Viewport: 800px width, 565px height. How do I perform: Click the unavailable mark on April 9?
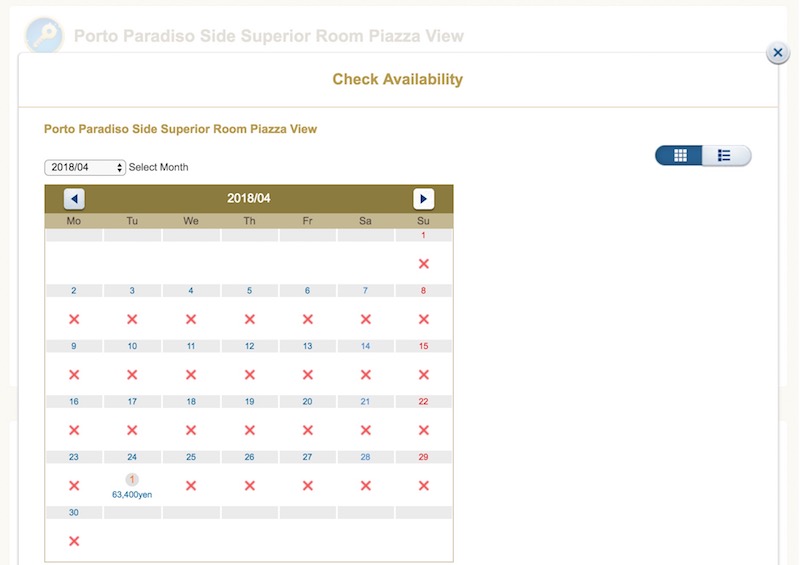74,375
